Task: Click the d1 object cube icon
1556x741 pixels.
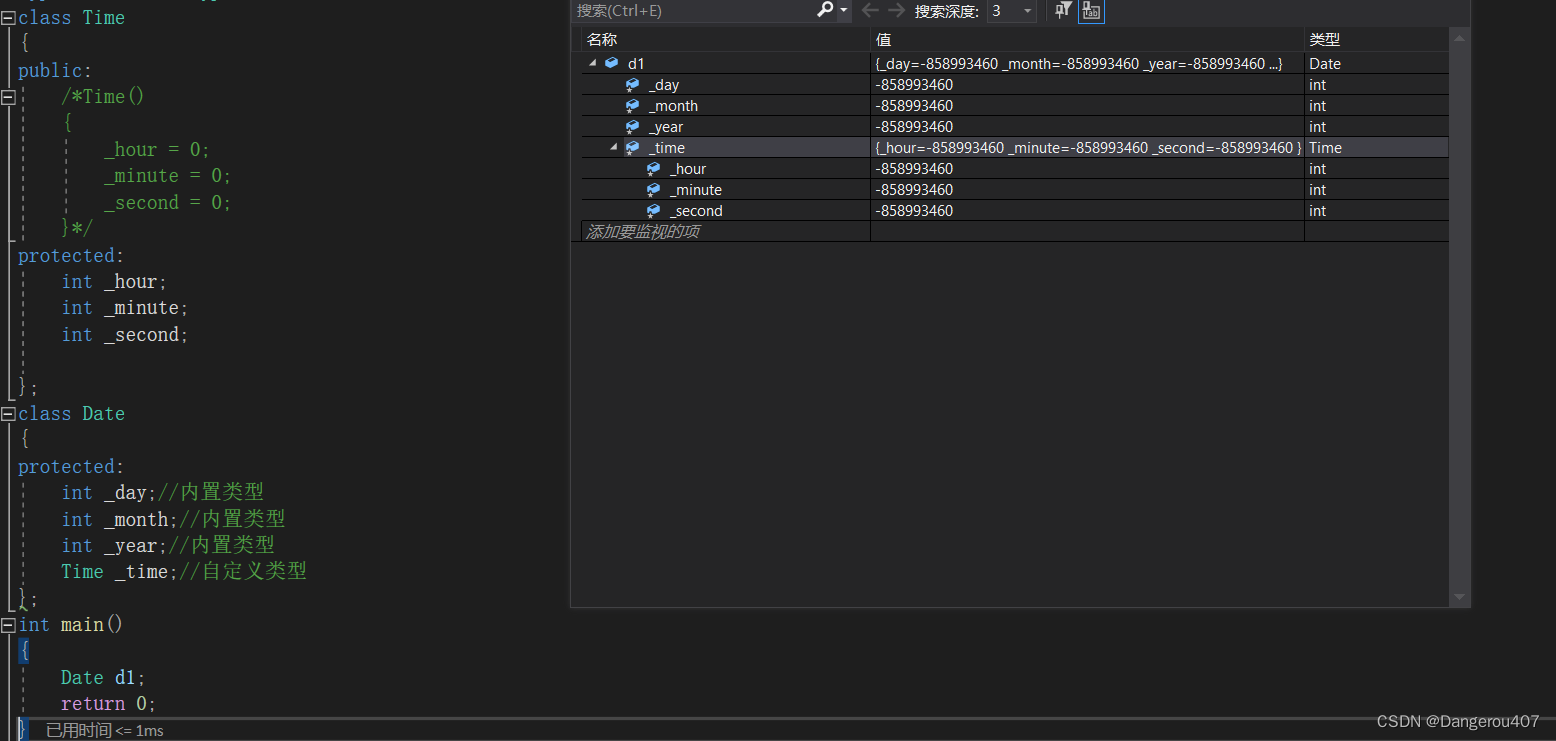Action: pyautogui.click(x=611, y=63)
